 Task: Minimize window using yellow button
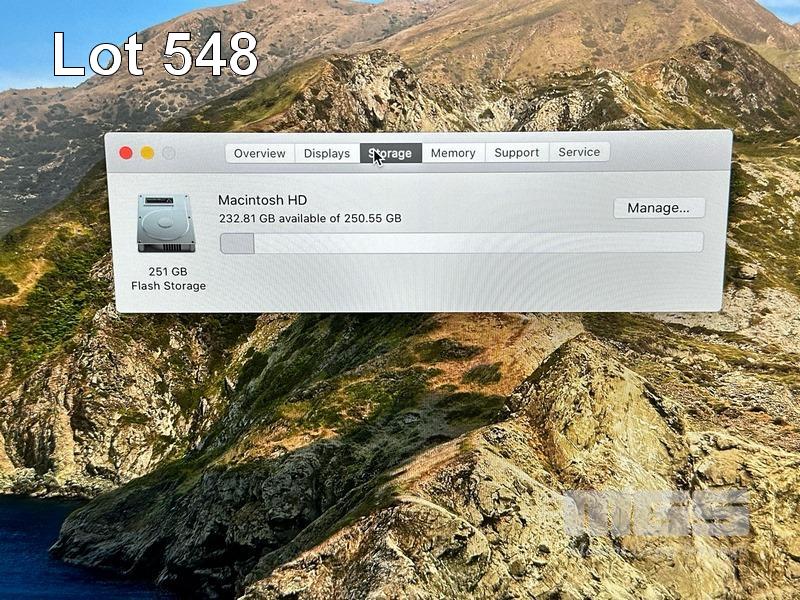(147, 153)
